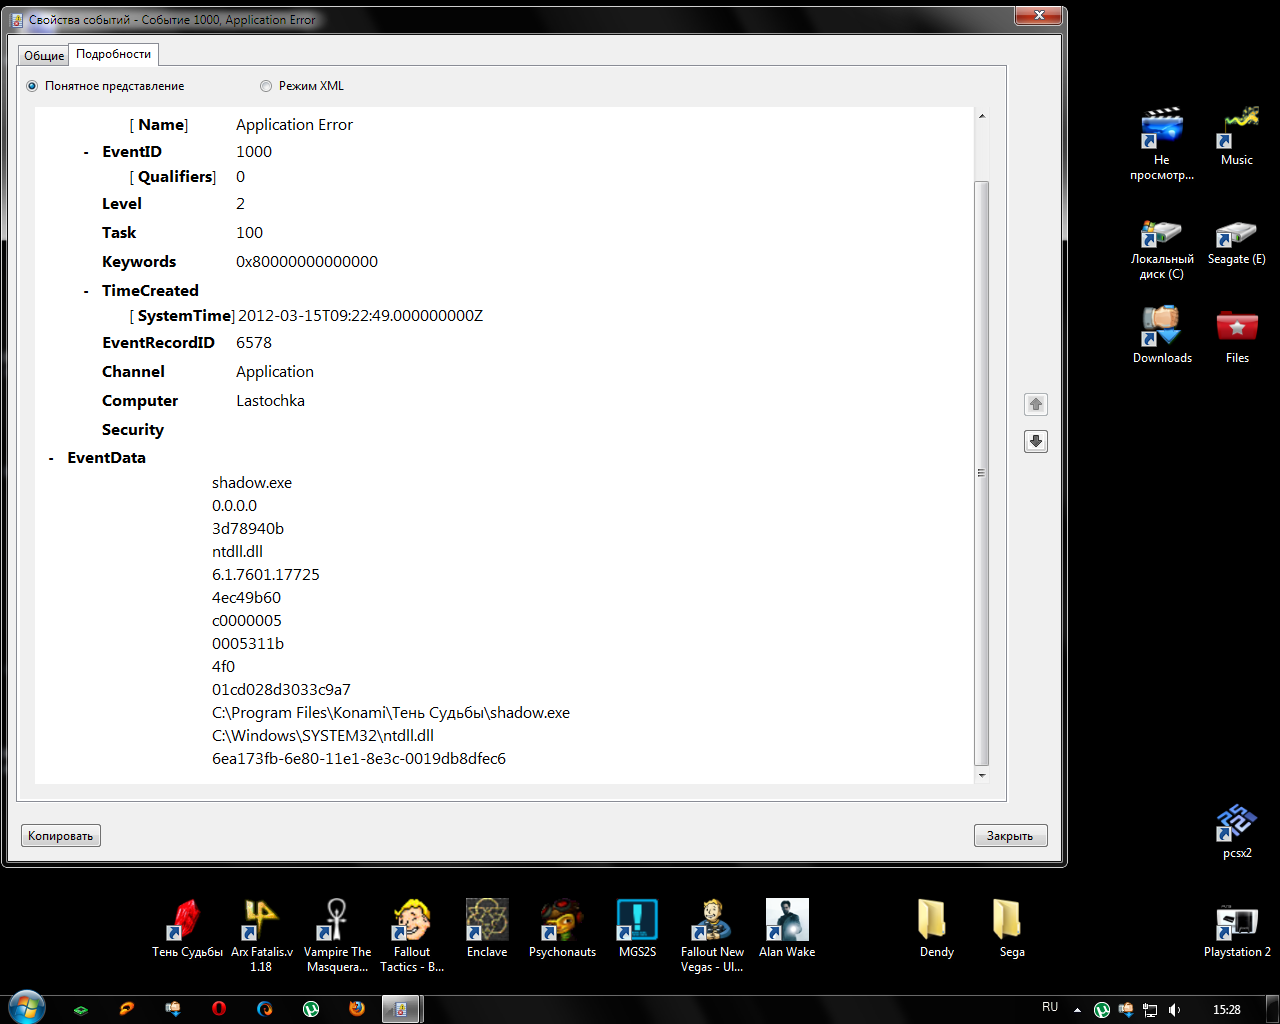Click the fault offset '0005311b'
This screenshot has width=1280, height=1024.
pyautogui.click(x=248, y=644)
